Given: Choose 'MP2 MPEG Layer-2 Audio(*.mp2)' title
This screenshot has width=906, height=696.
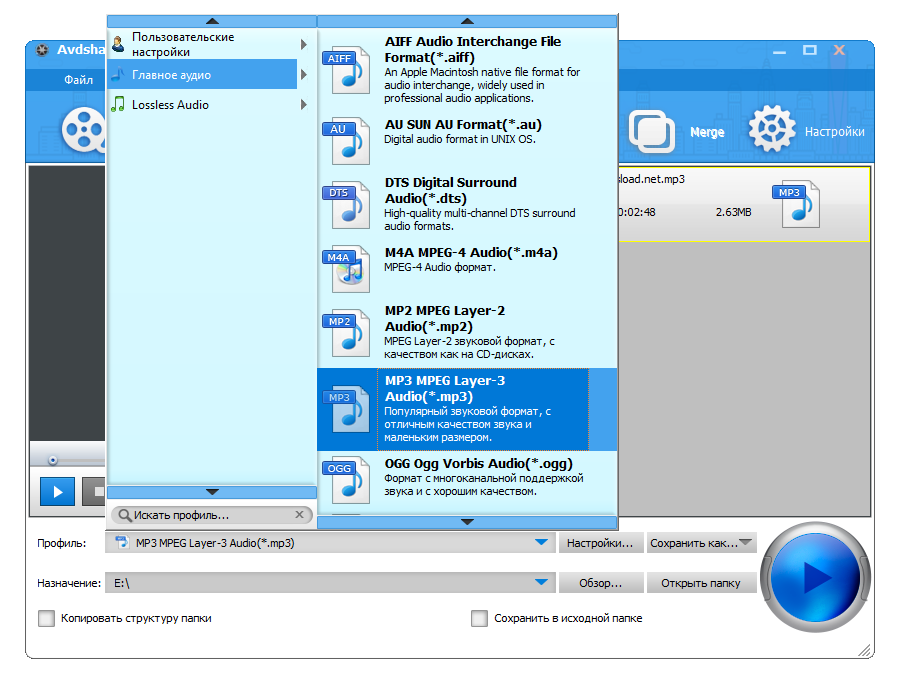Looking at the screenshot, I should [445, 319].
